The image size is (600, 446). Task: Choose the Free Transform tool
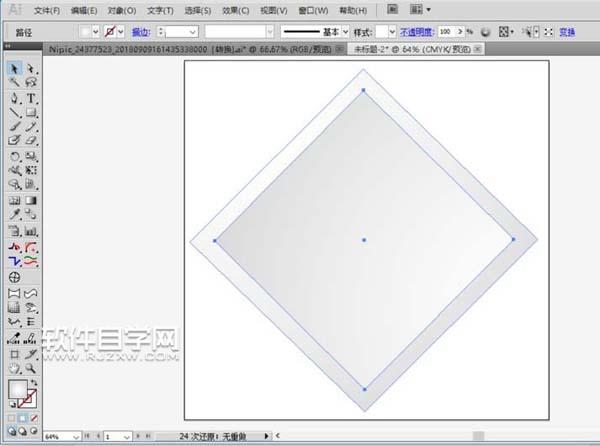pyautogui.click(x=31, y=170)
